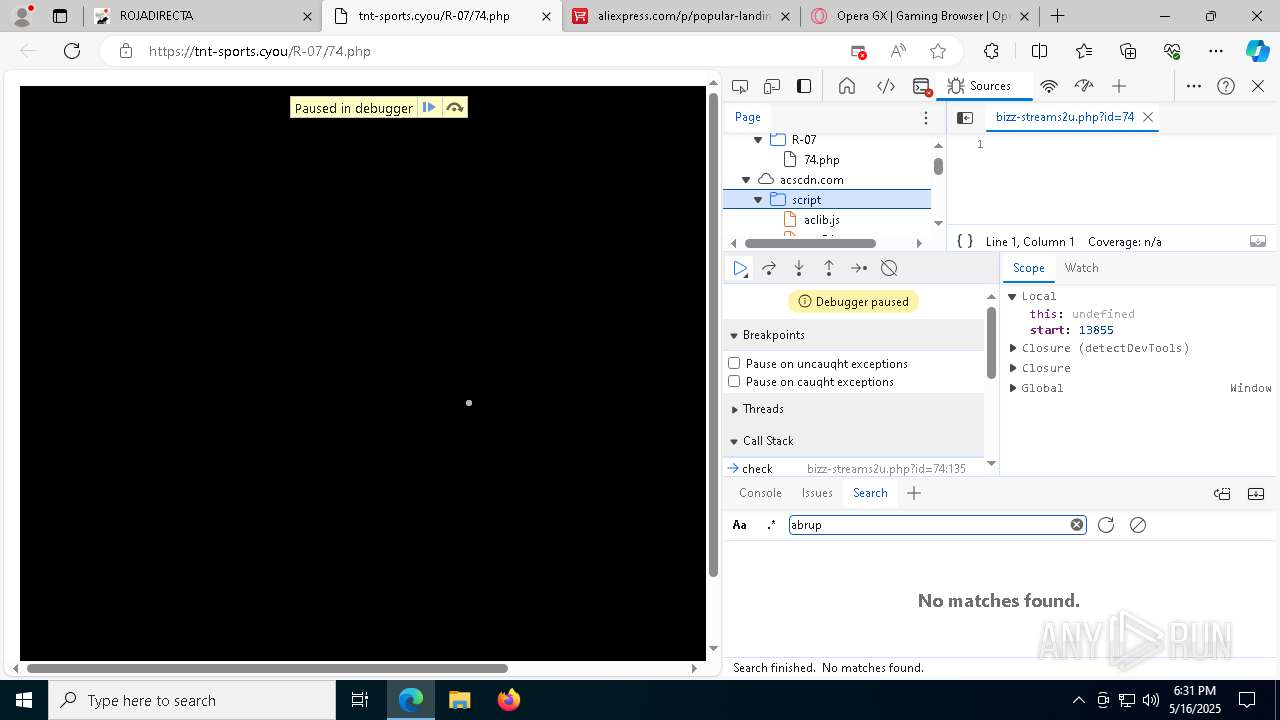This screenshot has height=720, width=1280.
Task: Open a new browser tab
Action: 1057,16
